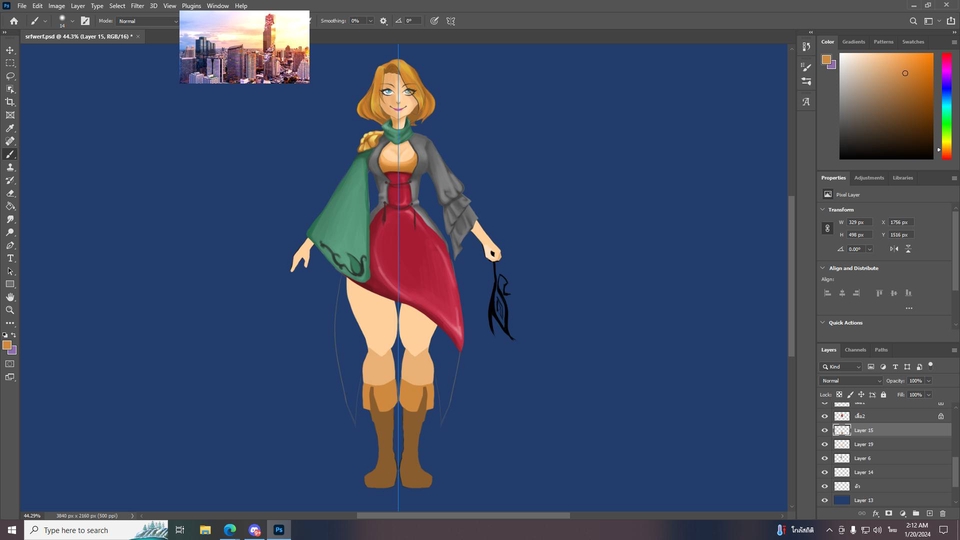Pick the Eyedropper tool

click(10, 128)
